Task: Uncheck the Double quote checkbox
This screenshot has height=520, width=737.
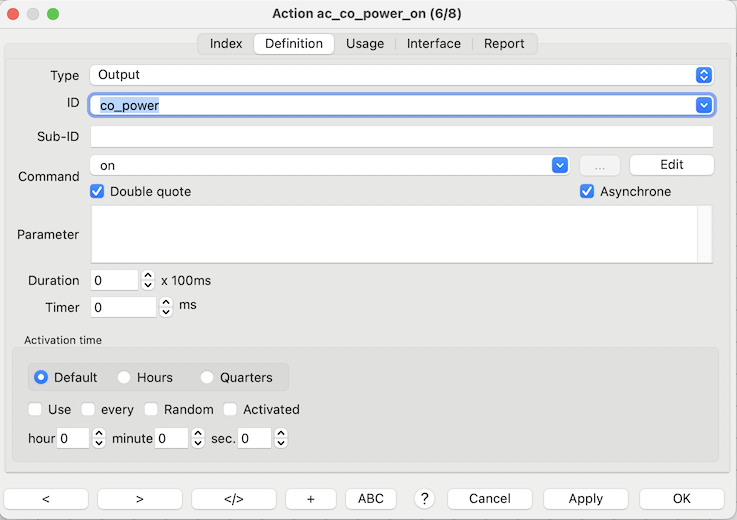Action: point(98,191)
